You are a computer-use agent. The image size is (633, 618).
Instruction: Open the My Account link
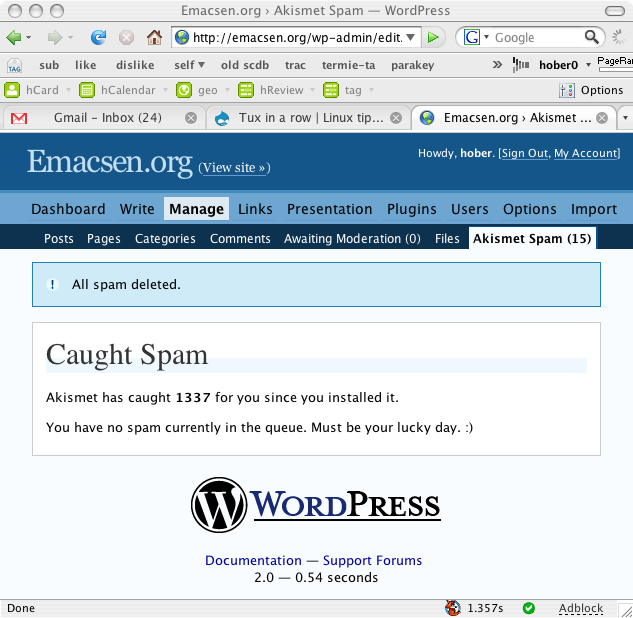(x=585, y=153)
